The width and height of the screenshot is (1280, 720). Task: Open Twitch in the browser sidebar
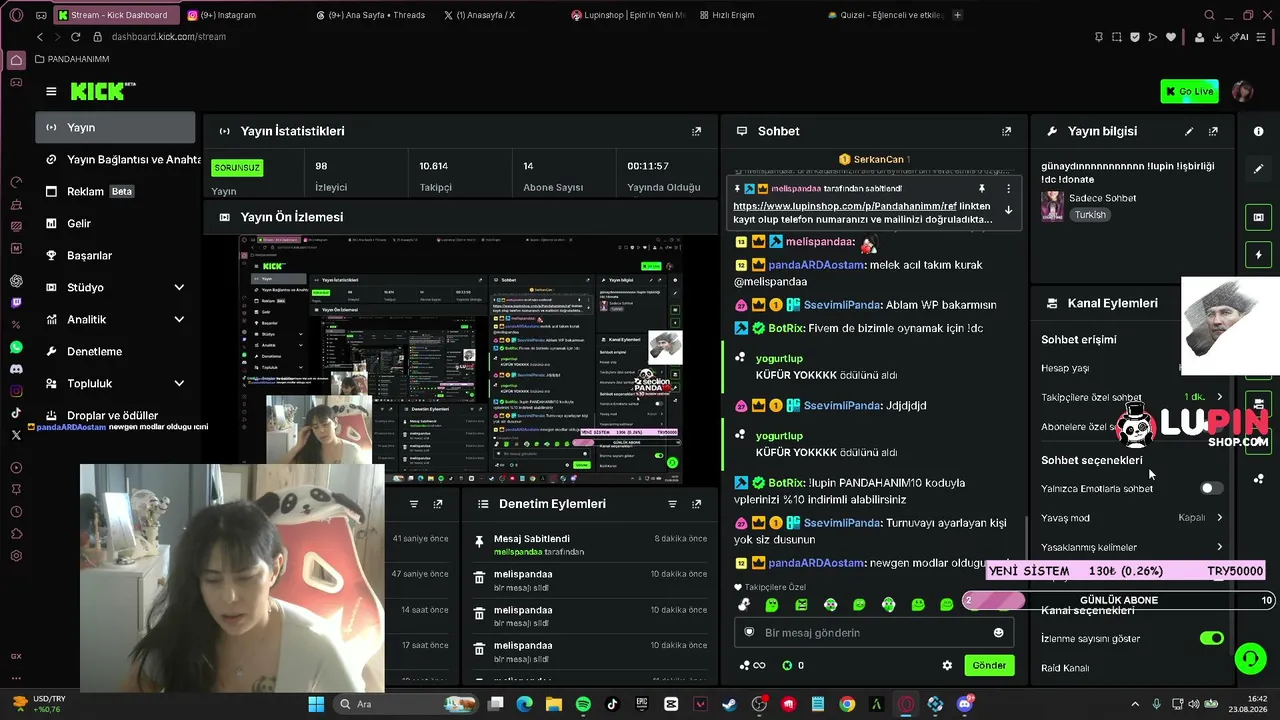click(16, 303)
